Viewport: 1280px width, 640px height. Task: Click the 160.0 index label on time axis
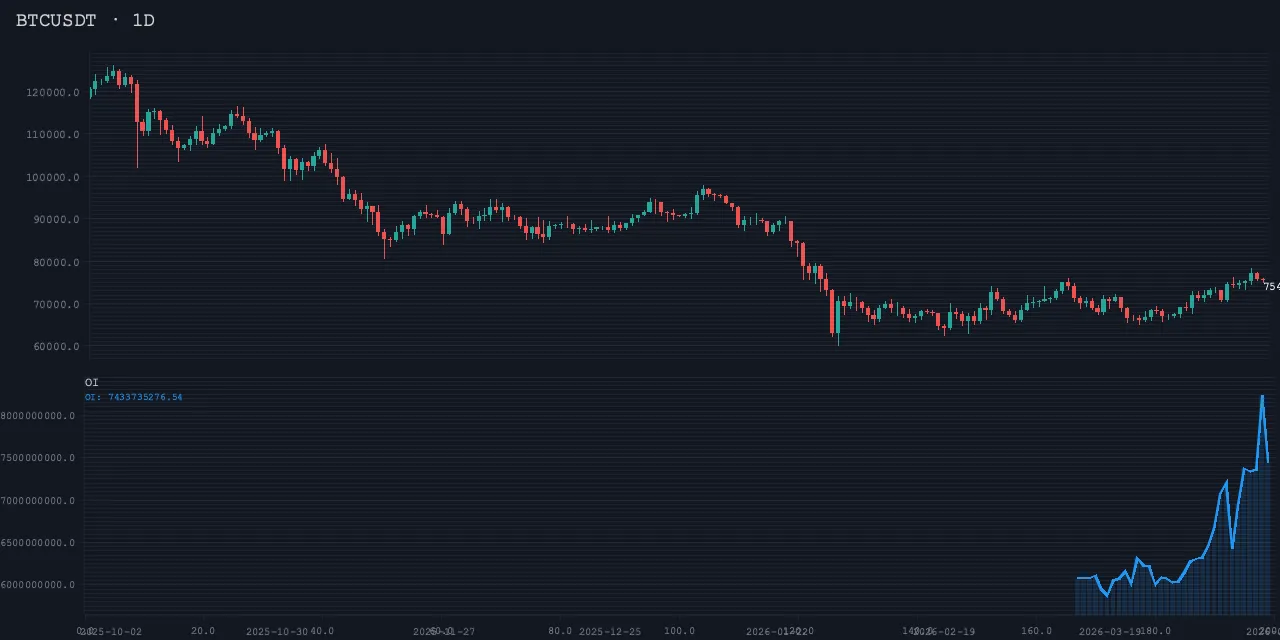[1036, 631]
